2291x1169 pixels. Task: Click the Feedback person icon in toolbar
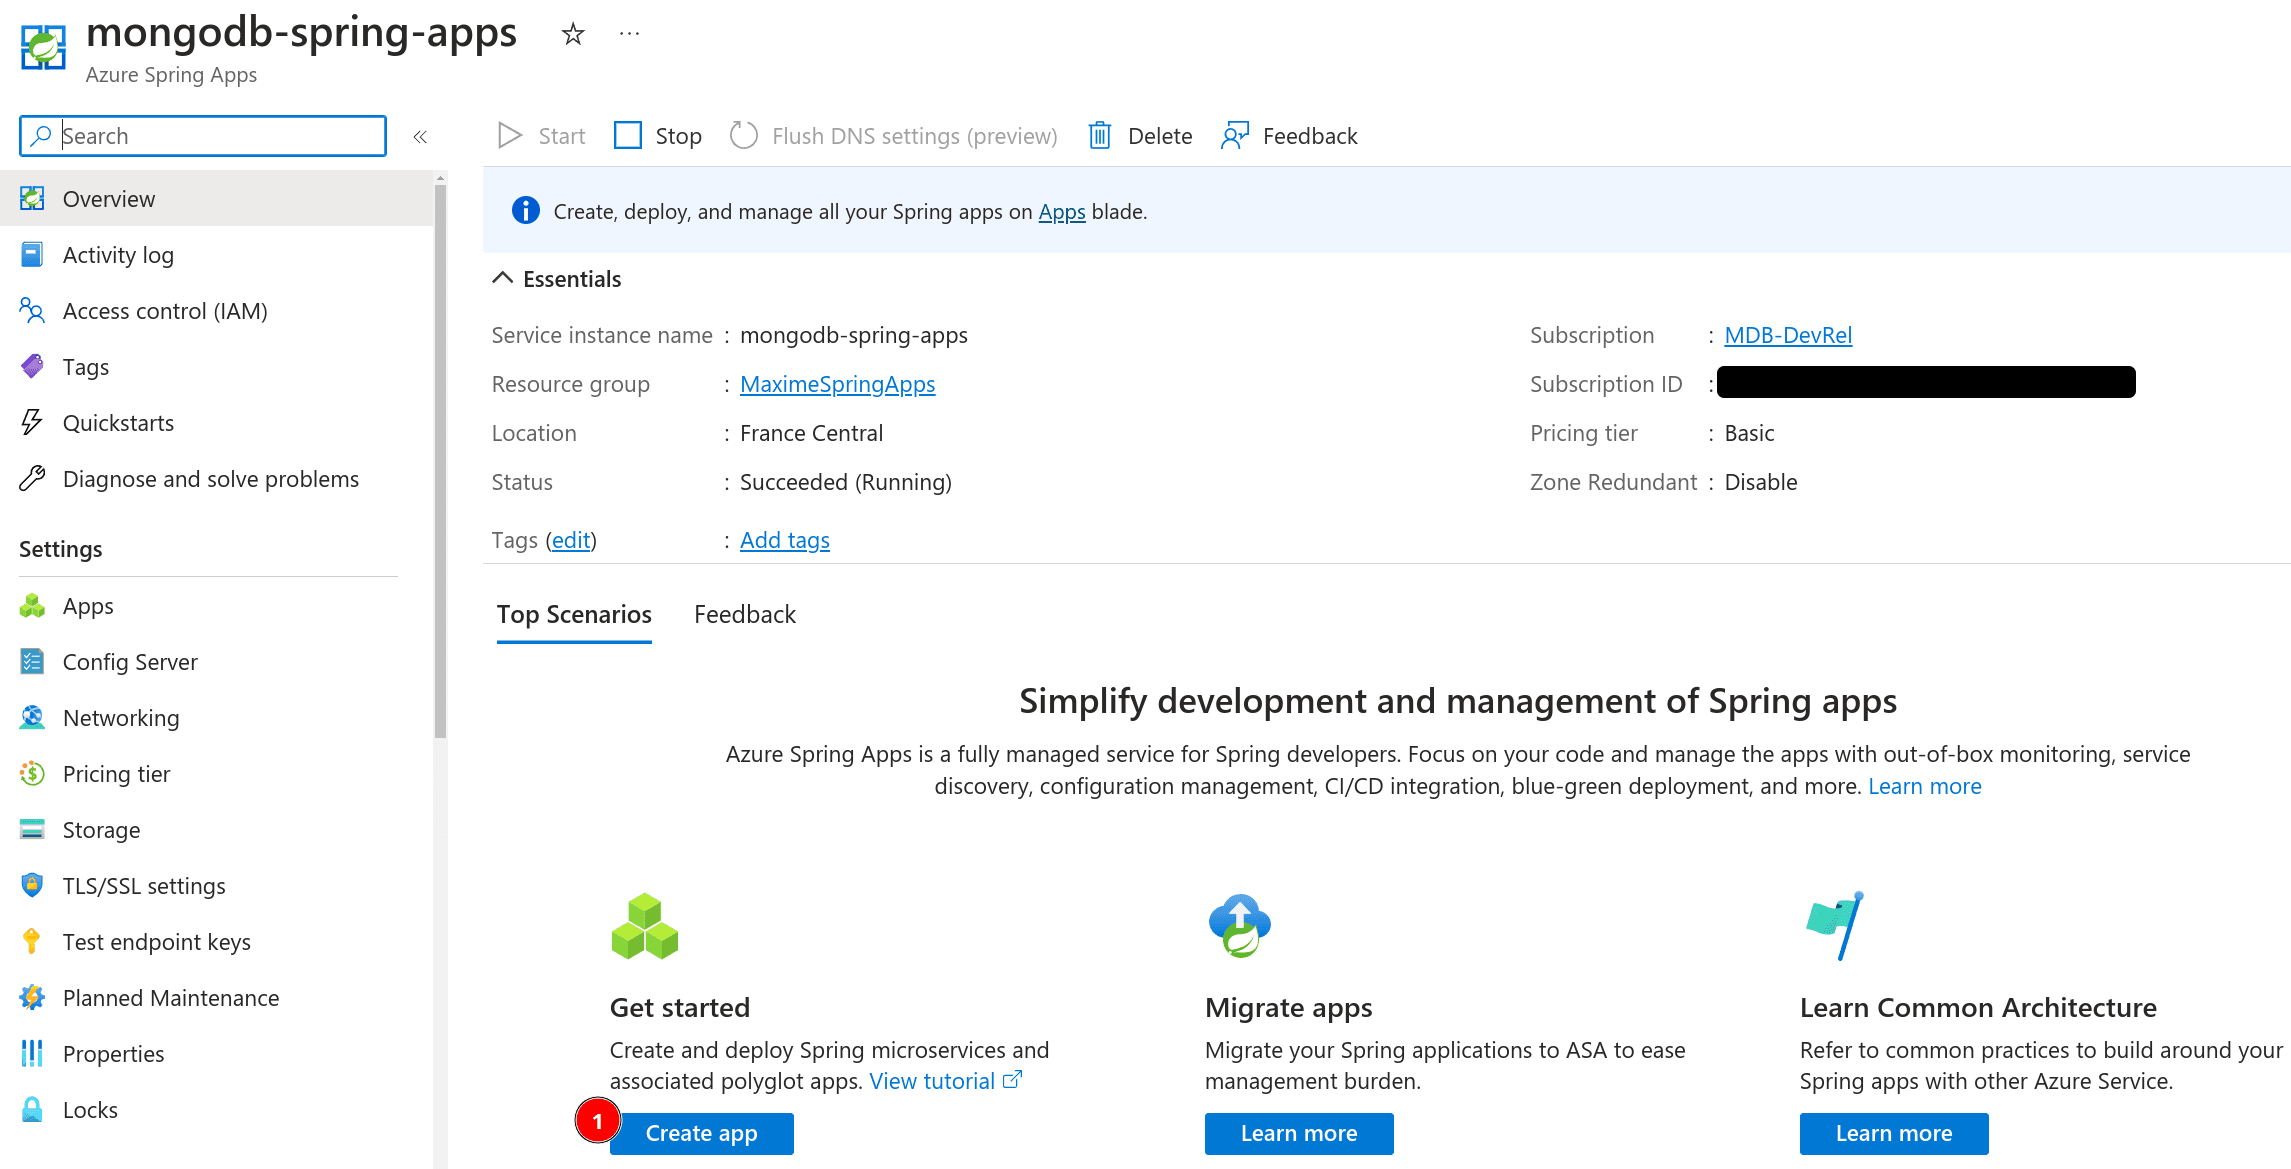tap(1235, 135)
